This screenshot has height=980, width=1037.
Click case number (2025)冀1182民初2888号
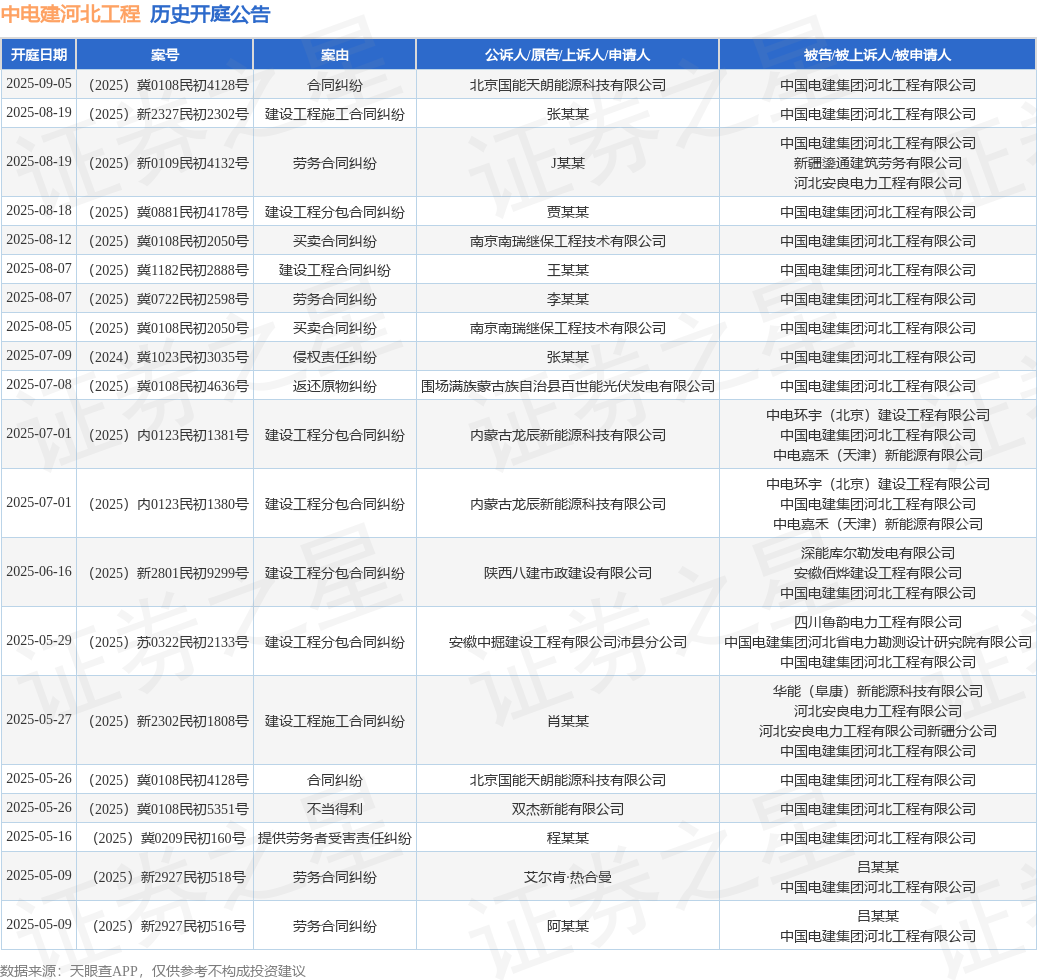(x=169, y=270)
